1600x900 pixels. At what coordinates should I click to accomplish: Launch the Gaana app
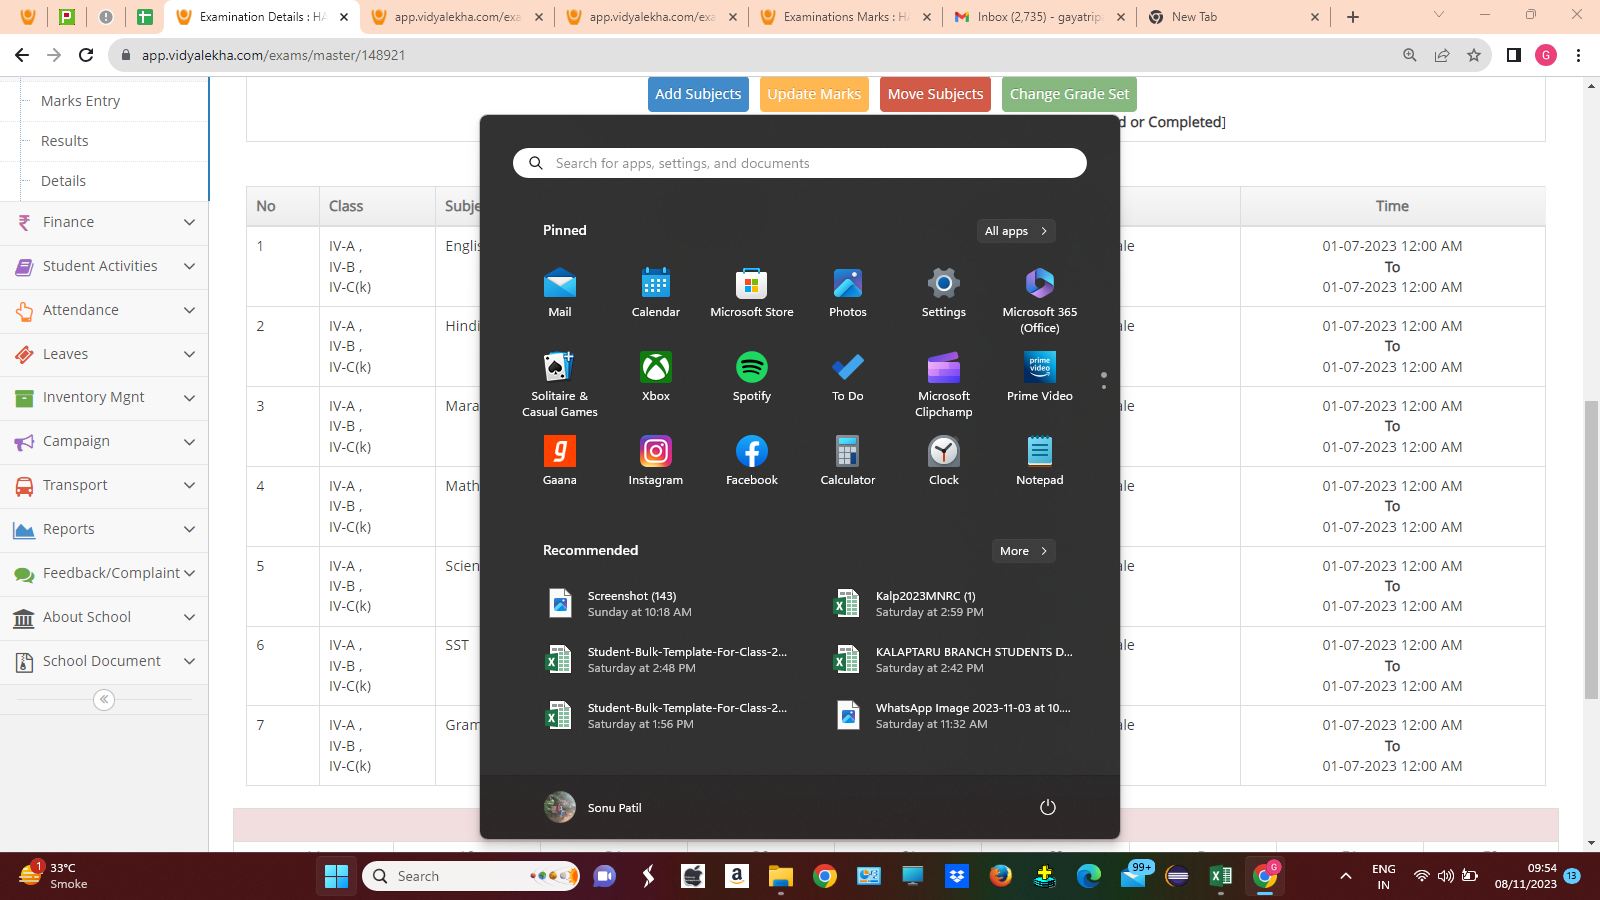click(x=560, y=461)
